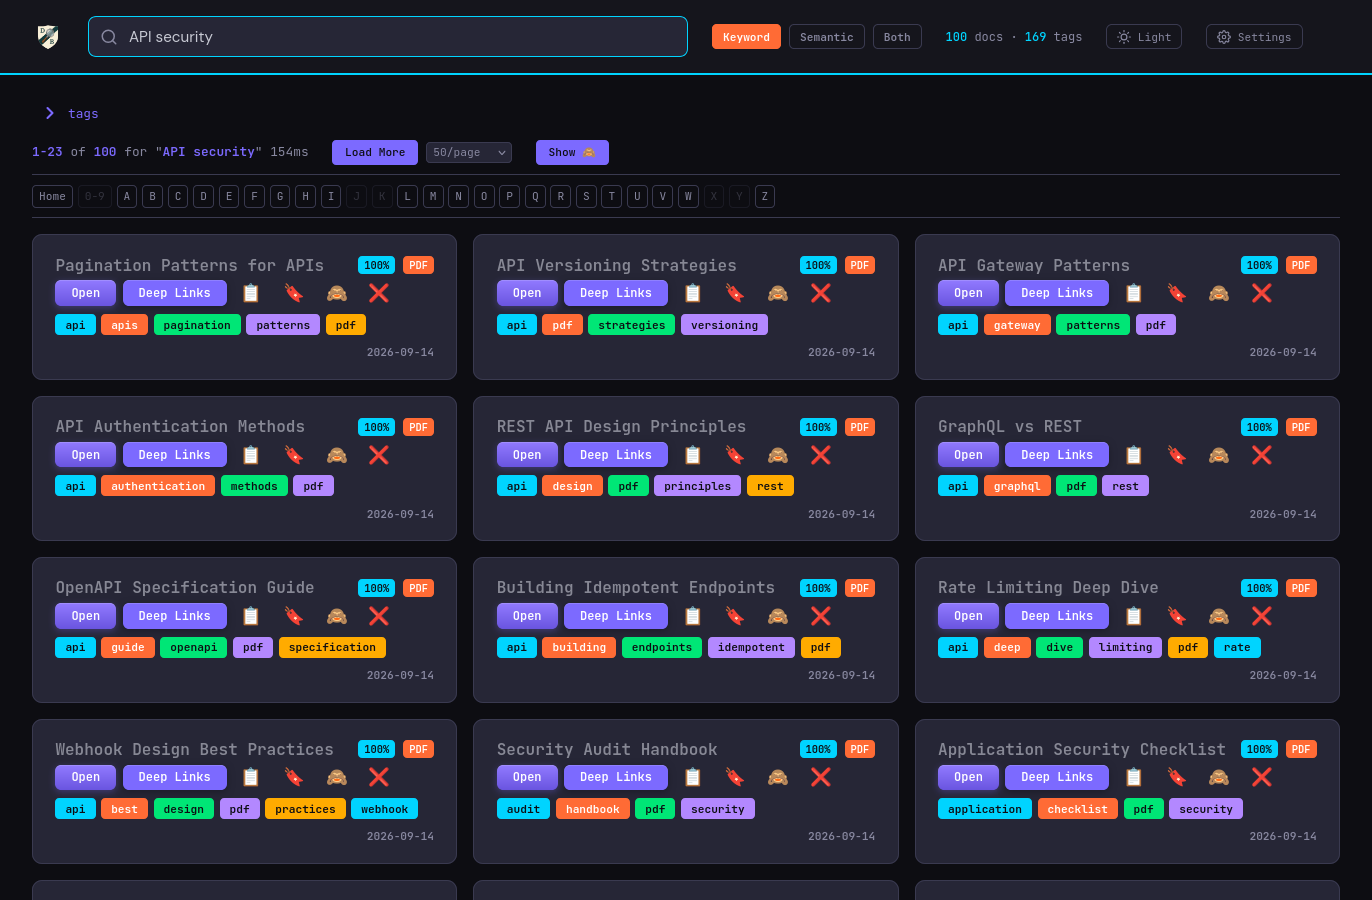Delete Rate Limiting Deep Dive card
The width and height of the screenshot is (1372, 900).
[1262, 616]
